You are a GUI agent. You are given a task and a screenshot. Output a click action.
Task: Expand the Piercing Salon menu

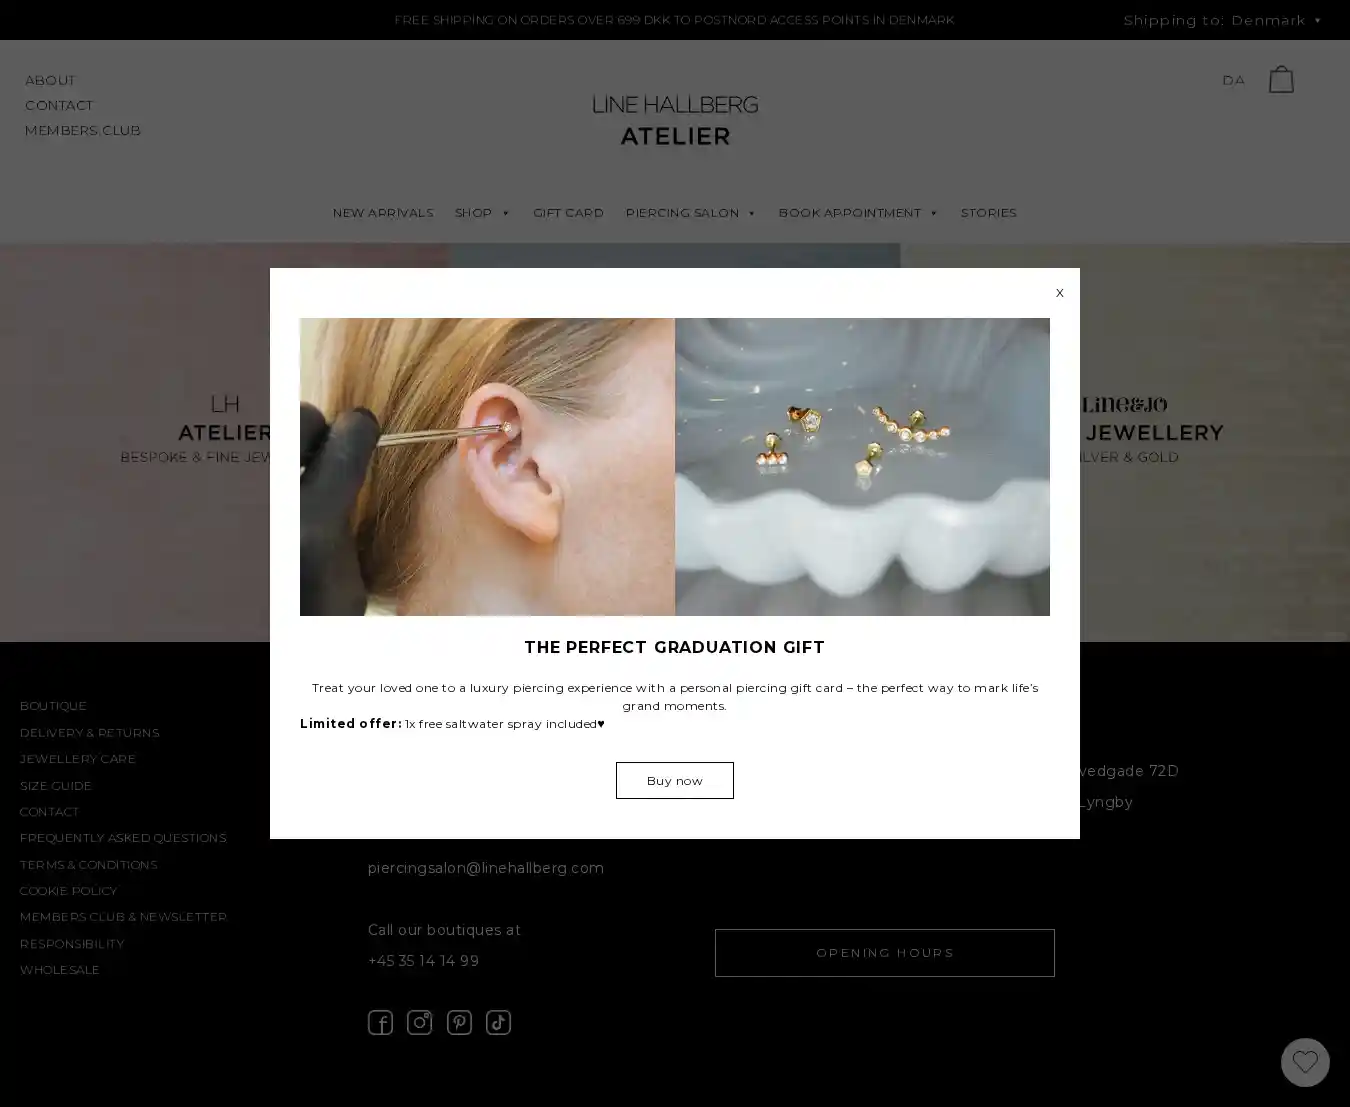click(690, 213)
